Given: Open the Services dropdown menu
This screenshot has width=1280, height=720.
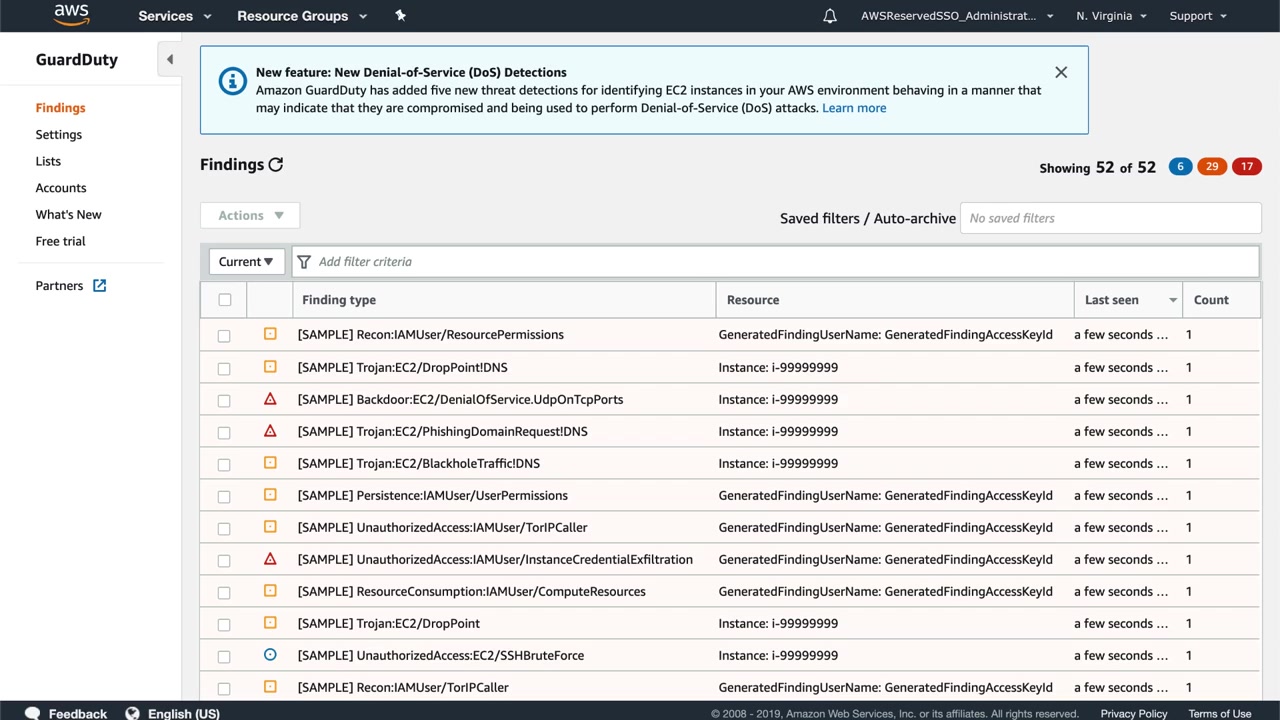Looking at the screenshot, I should (x=175, y=16).
